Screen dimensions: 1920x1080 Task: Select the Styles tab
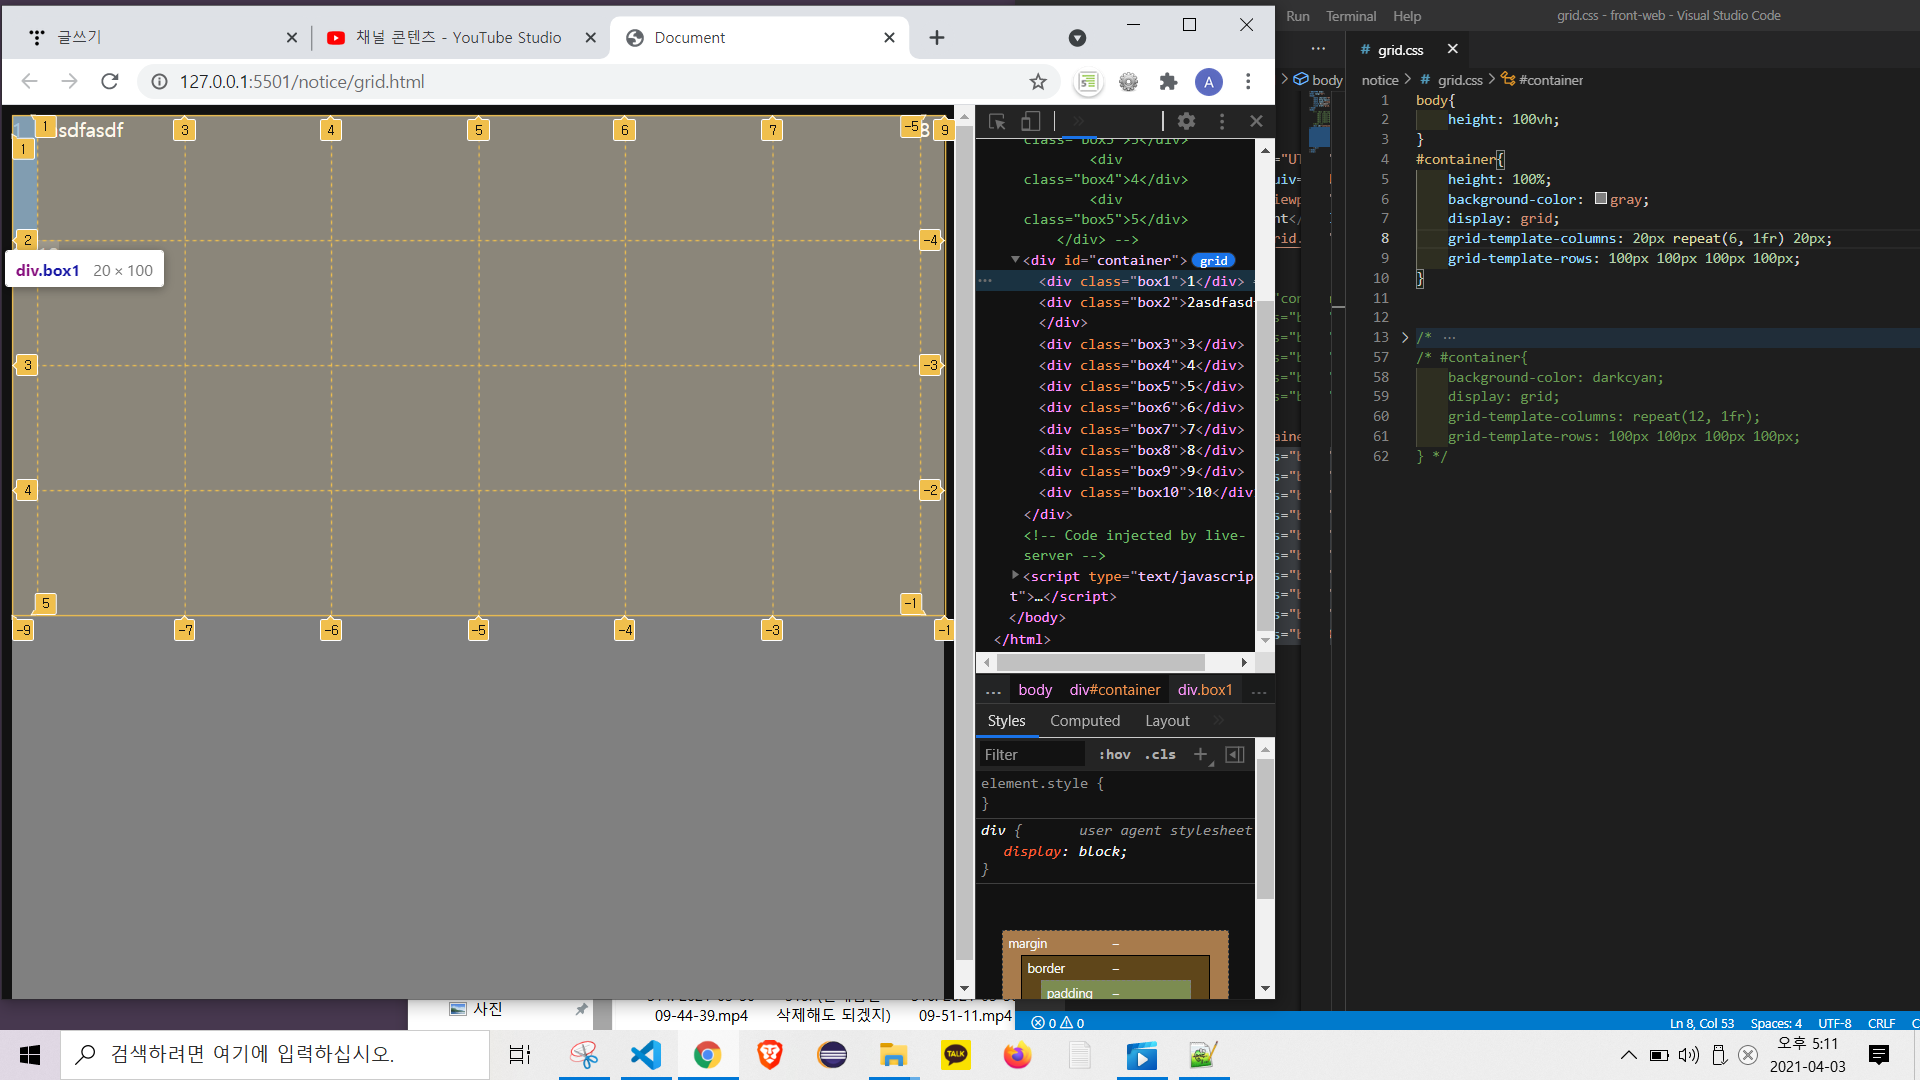point(1006,721)
